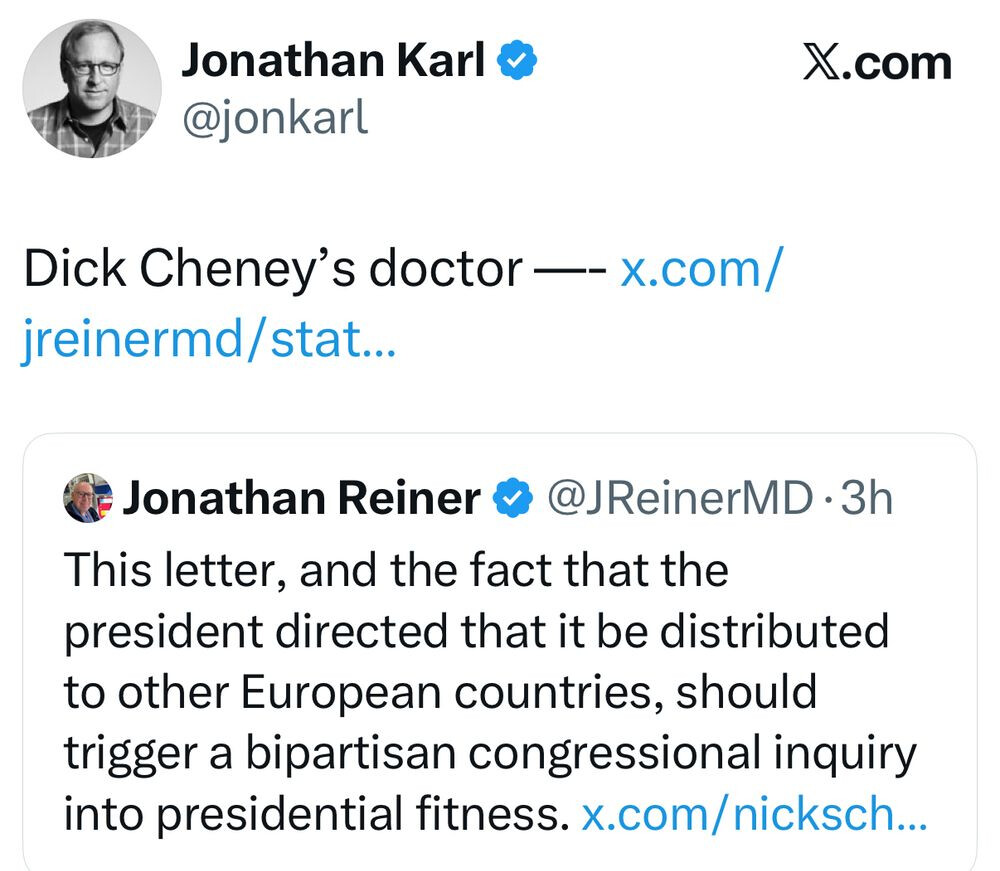Viewport: 1000px width, 871px height.
Task: Open Jonathan Karl's profile photo
Action: point(92,89)
